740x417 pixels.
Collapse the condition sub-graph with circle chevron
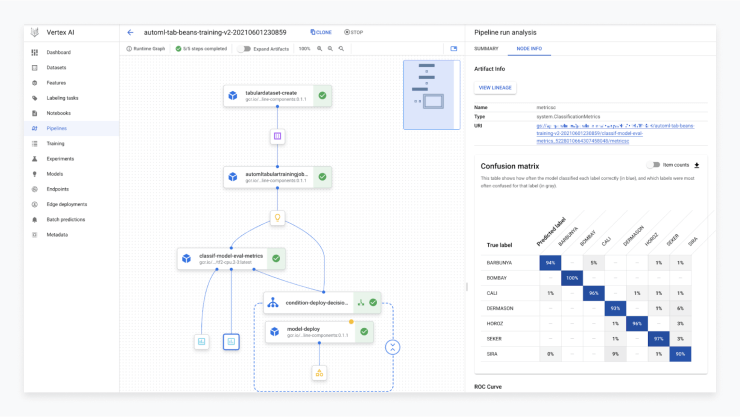(x=393, y=347)
